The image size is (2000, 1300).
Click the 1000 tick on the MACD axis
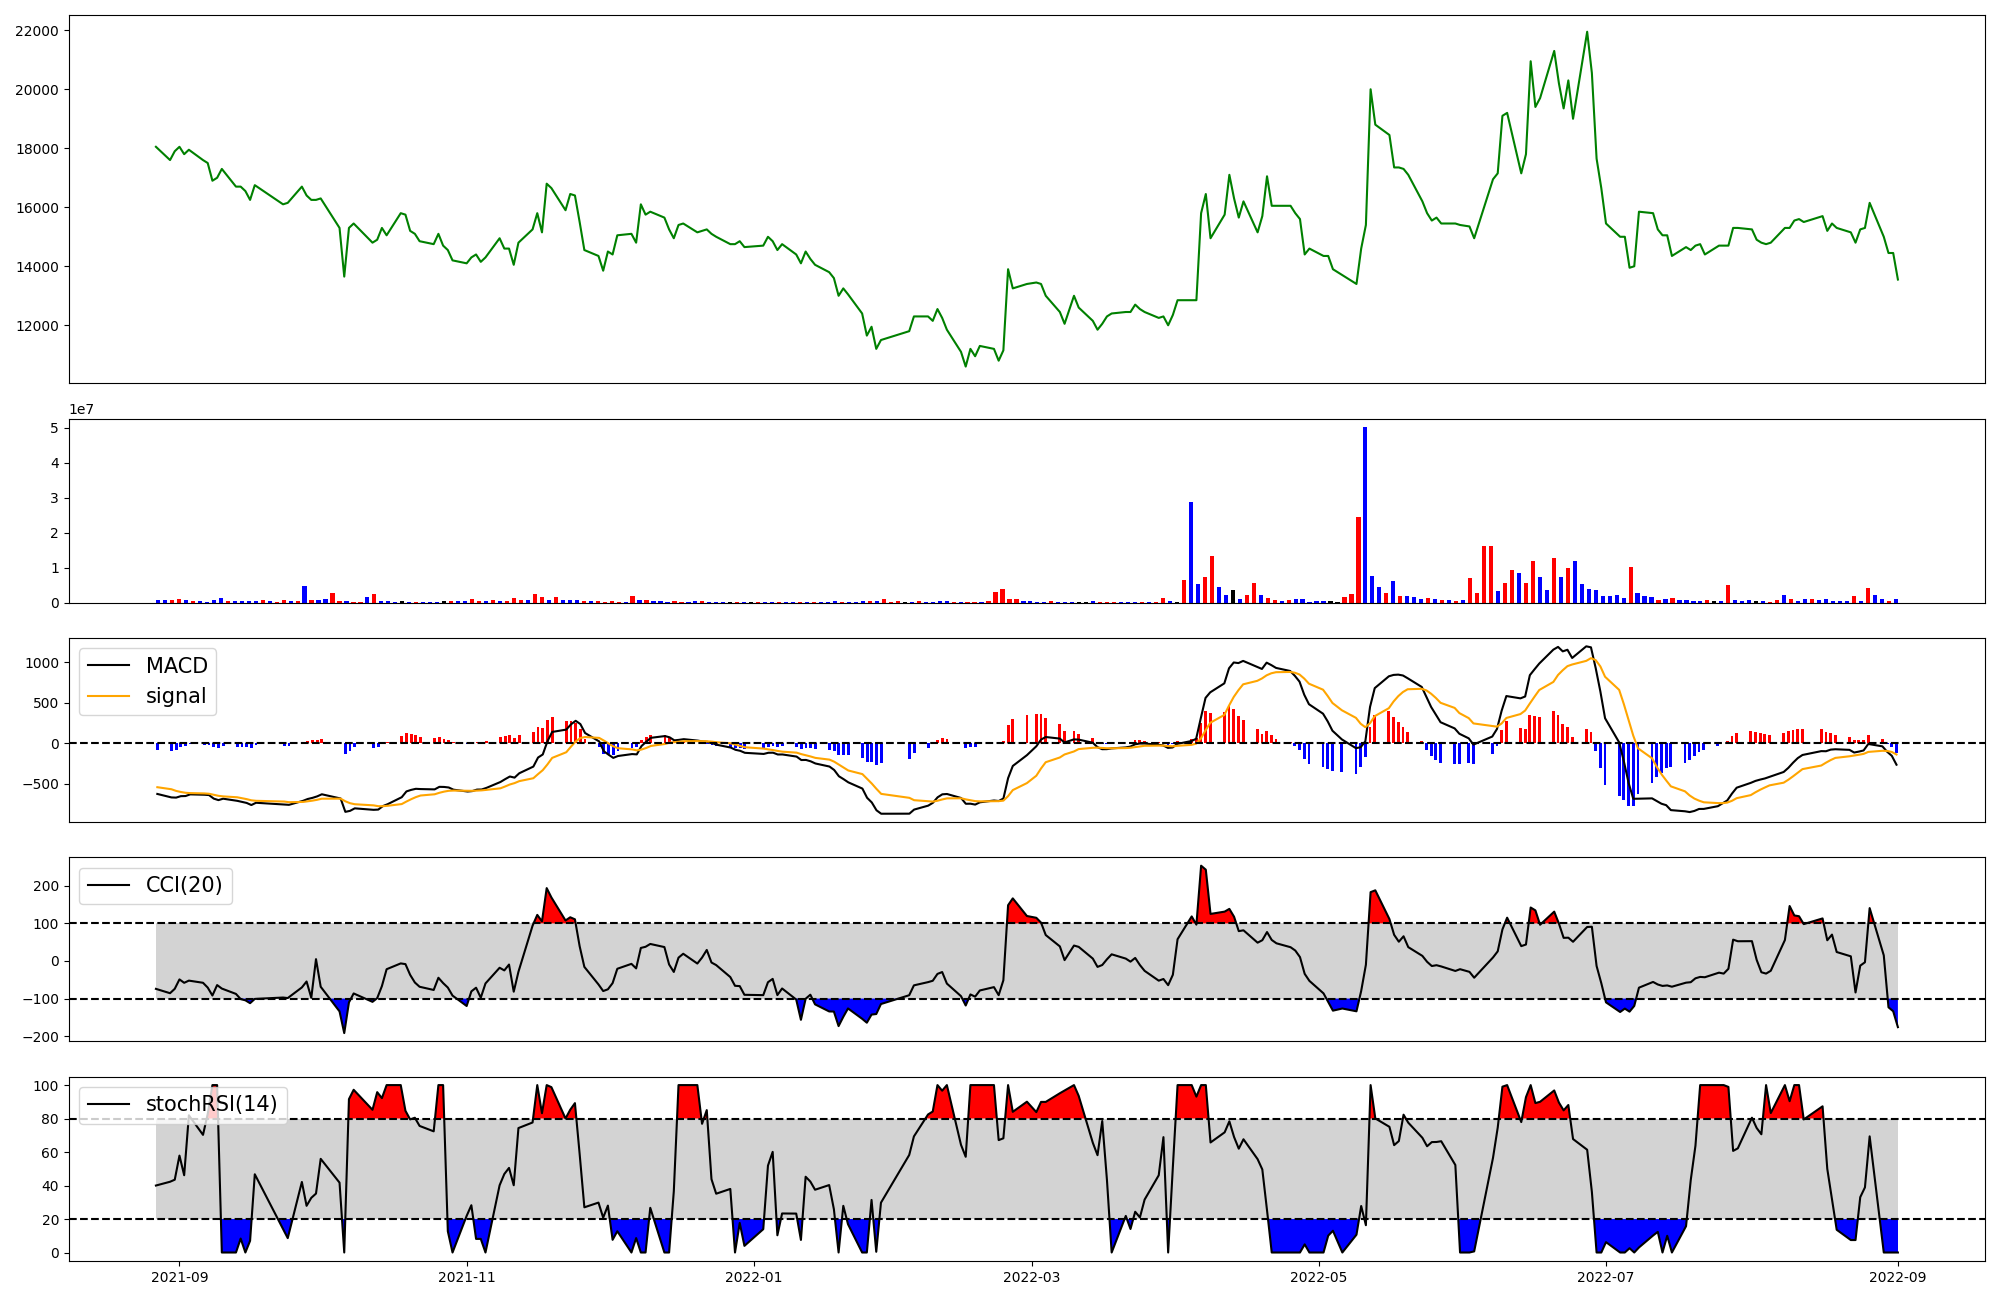pos(41,663)
